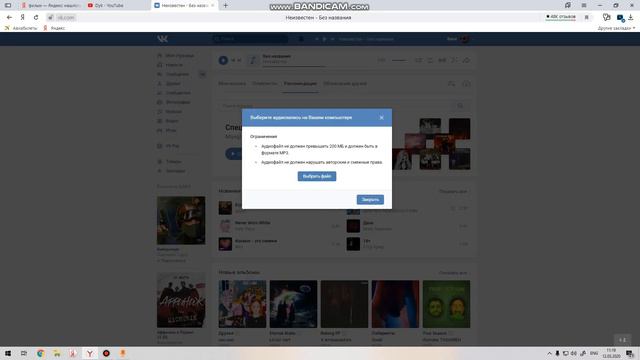Open a new browser tab with plus
The image size is (640, 360).
point(225,5)
